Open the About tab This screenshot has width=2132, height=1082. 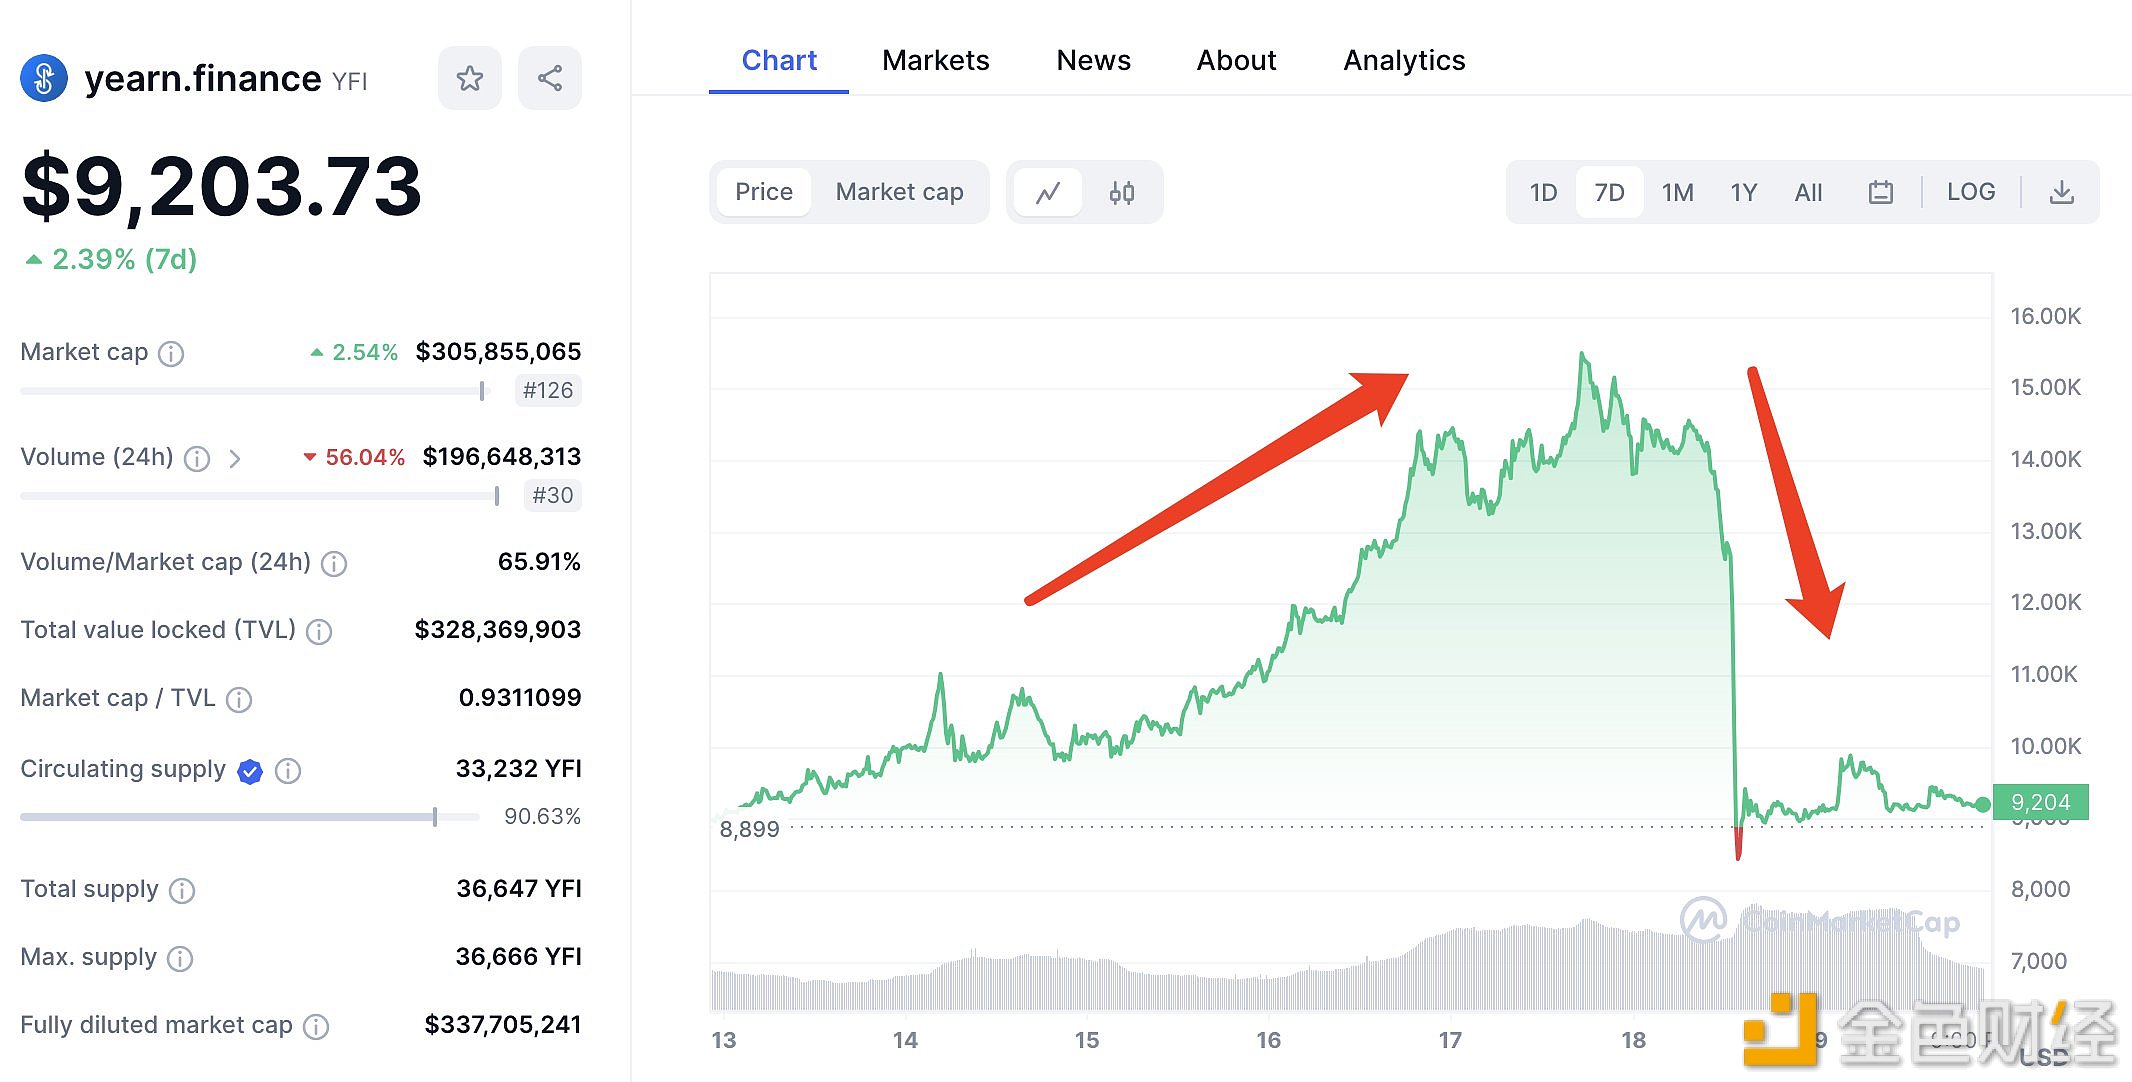coord(1236,61)
